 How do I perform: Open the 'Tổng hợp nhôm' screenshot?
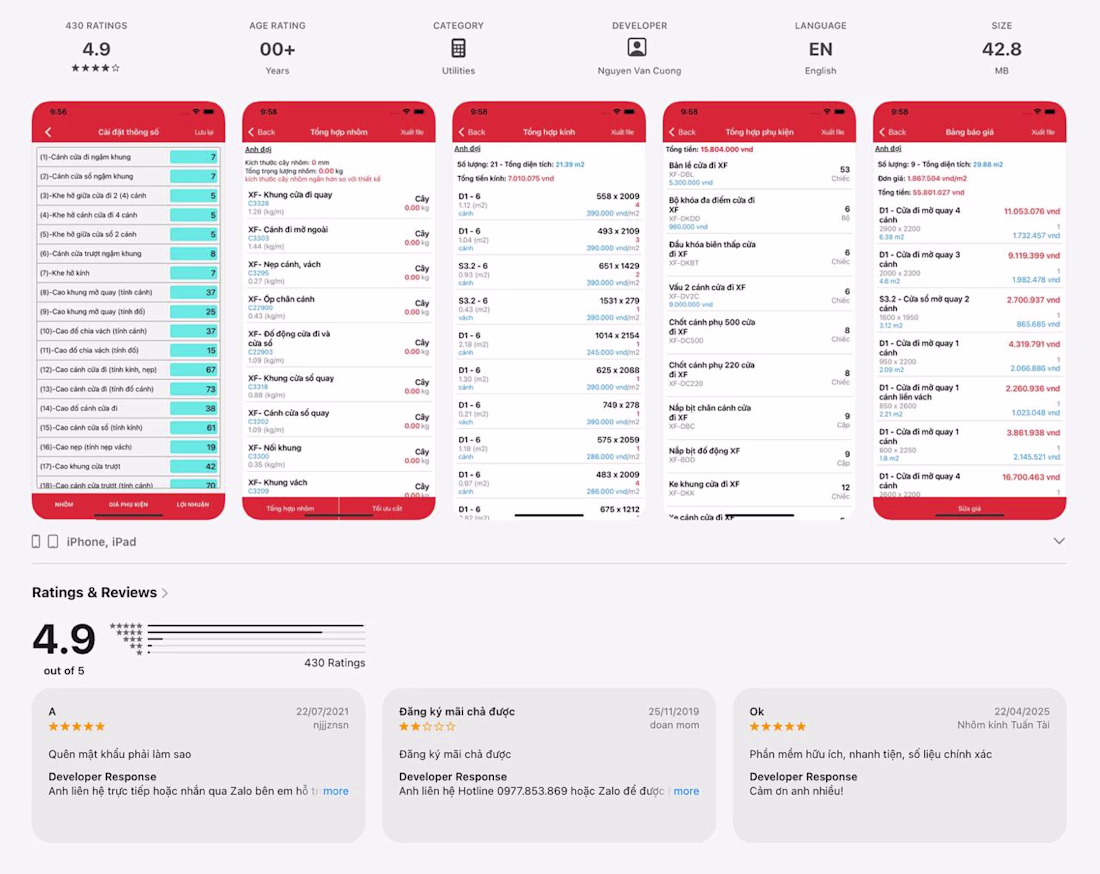pyautogui.click(x=339, y=310)
